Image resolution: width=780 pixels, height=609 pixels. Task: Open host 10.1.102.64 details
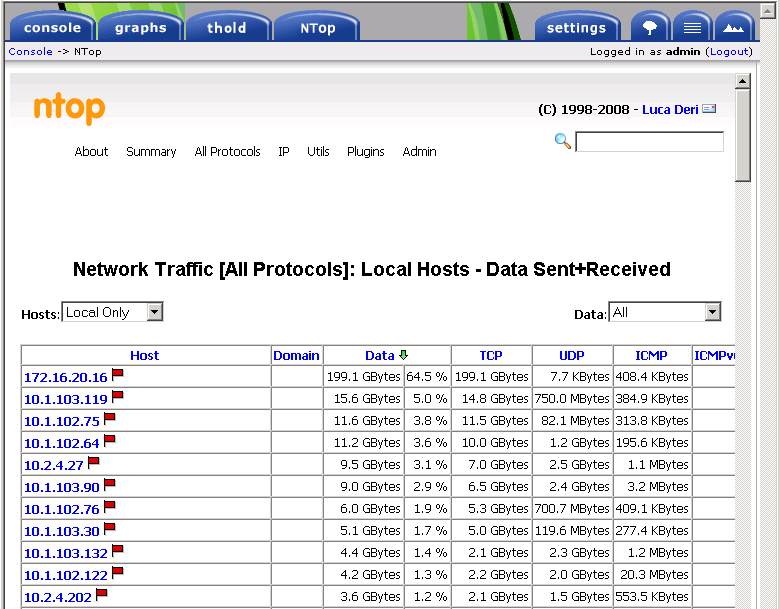(x=62, y=443)
